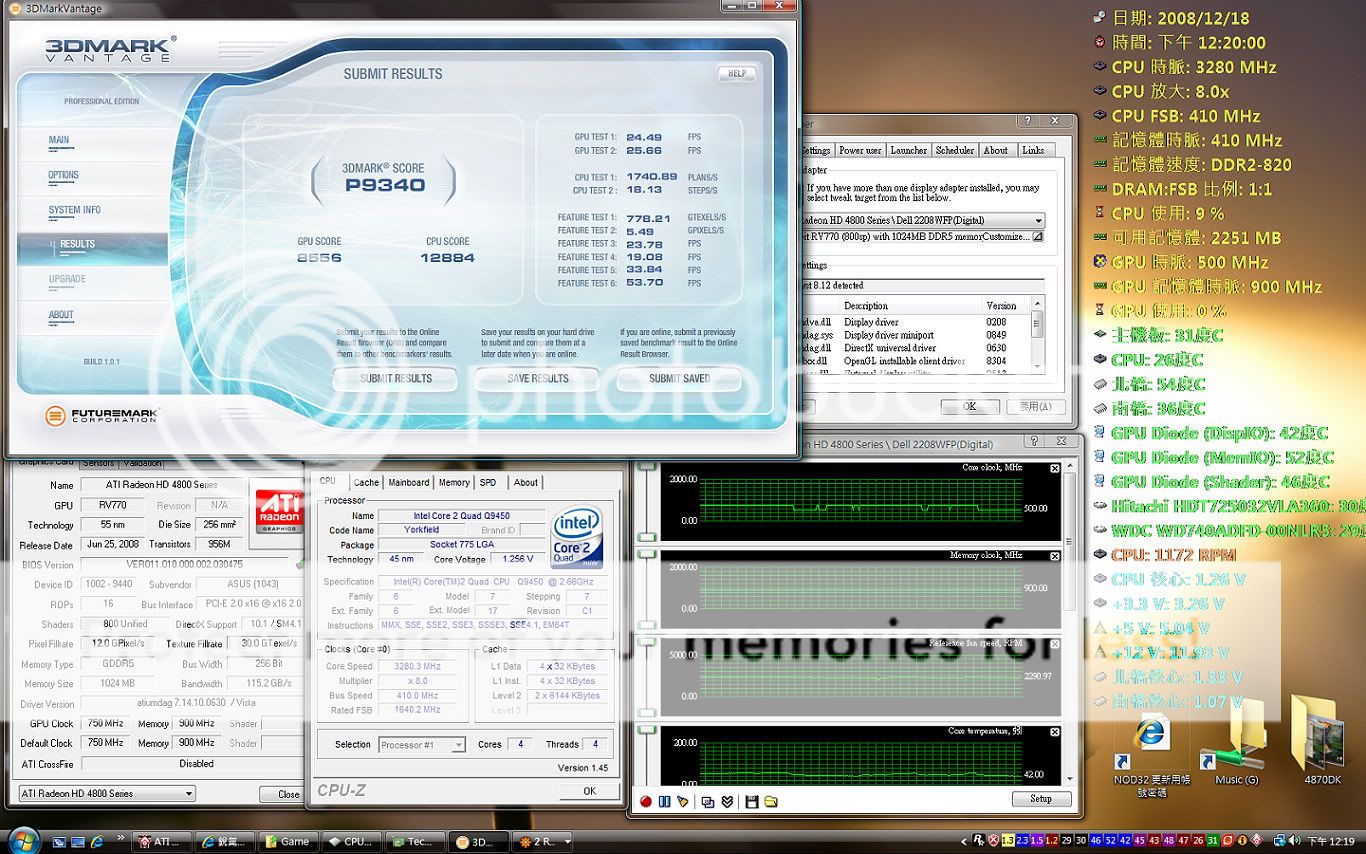Click the save floppy disk icon

pyautogui.click(x=751, y=801)
